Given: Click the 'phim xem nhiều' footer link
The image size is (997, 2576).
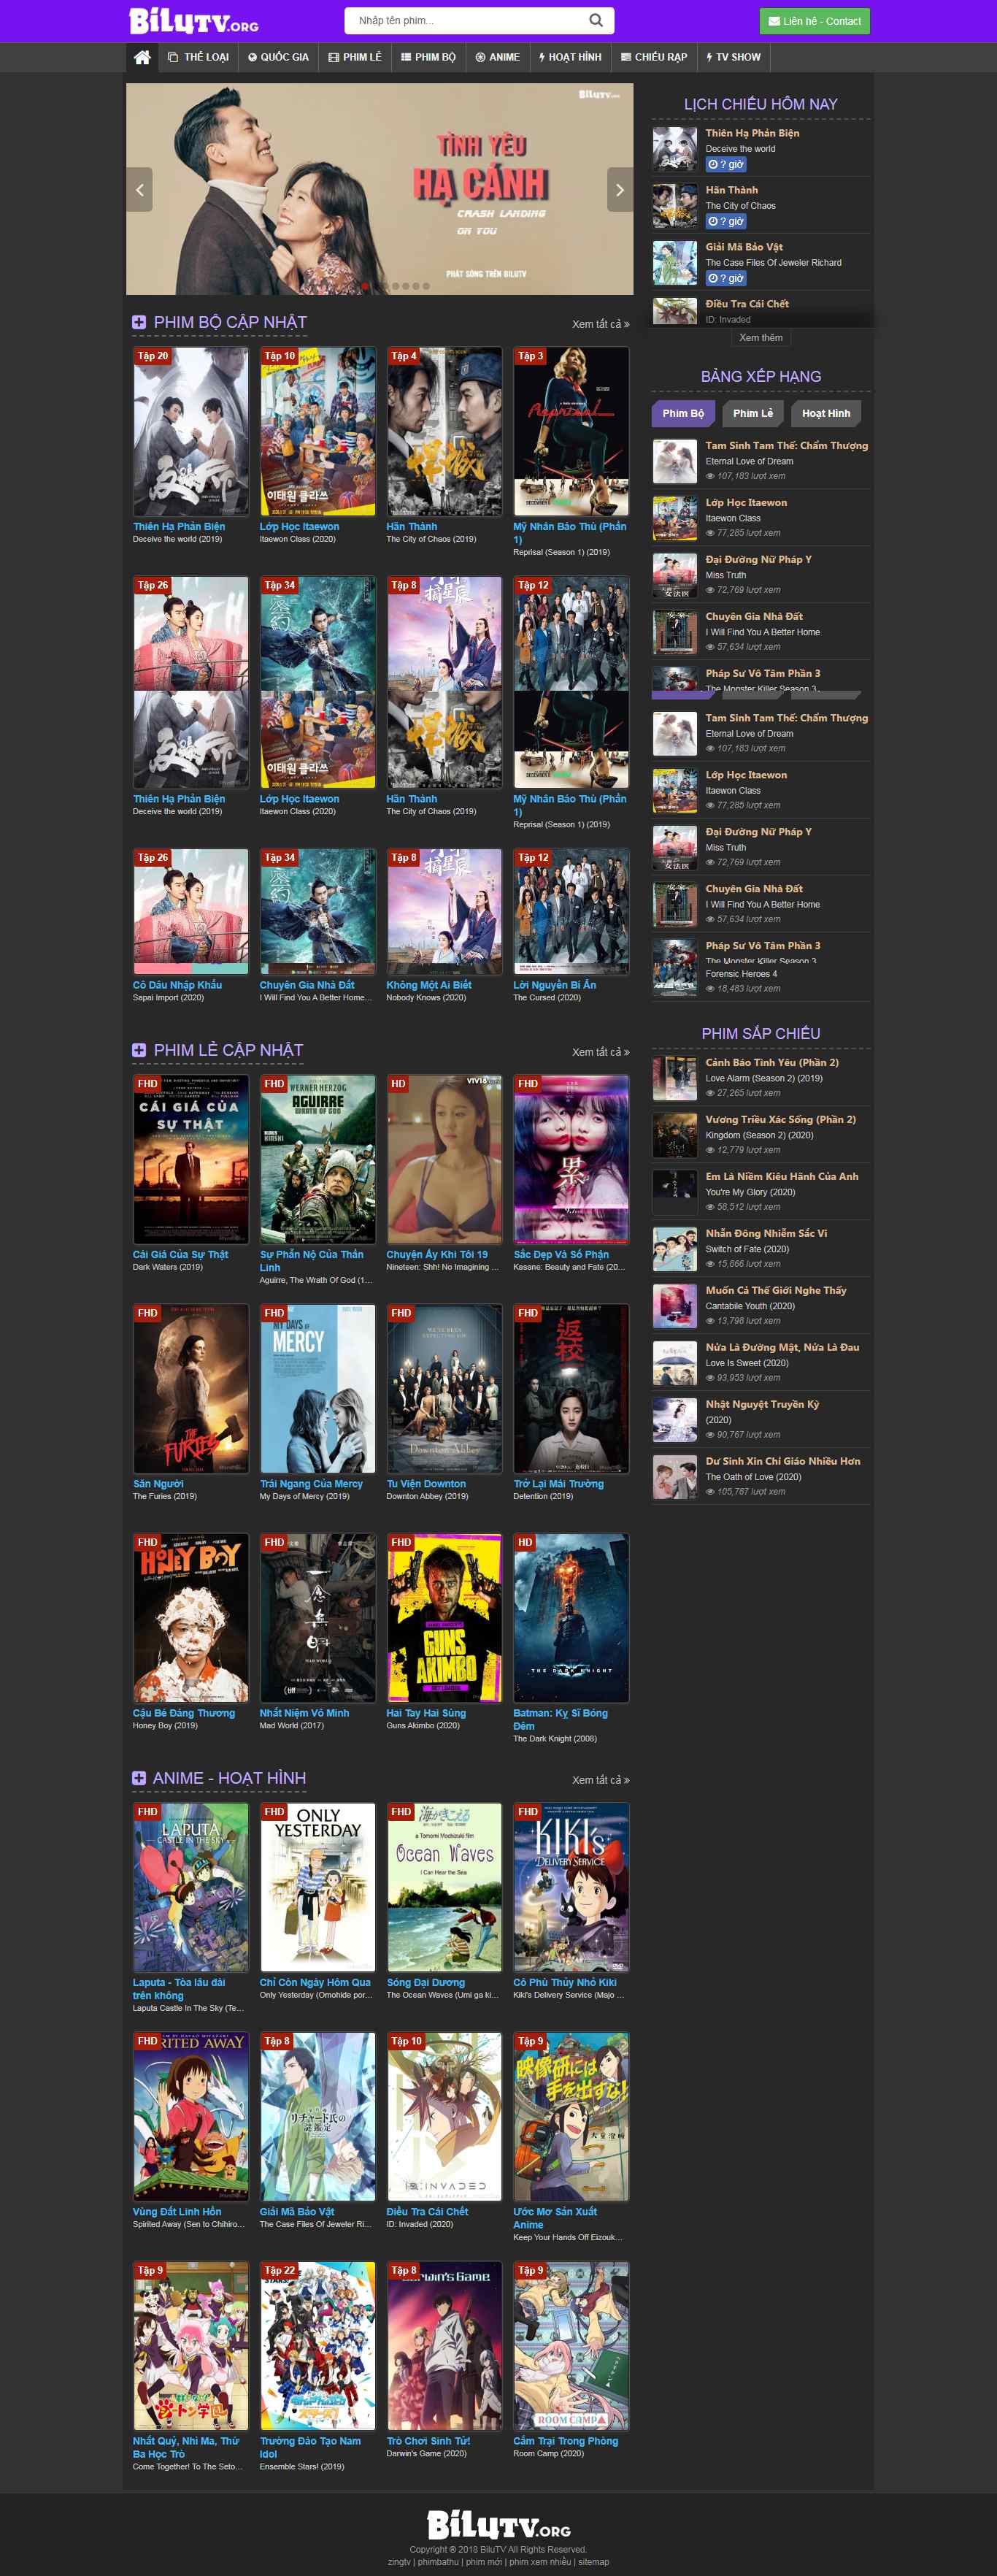Looking at the screenshot, I should (x=540, y=2562).
